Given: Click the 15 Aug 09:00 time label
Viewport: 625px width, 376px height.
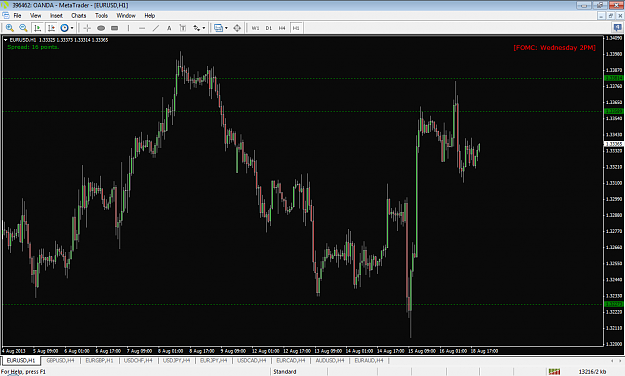Looking at the screenshot, I should (x=422, y=351).
